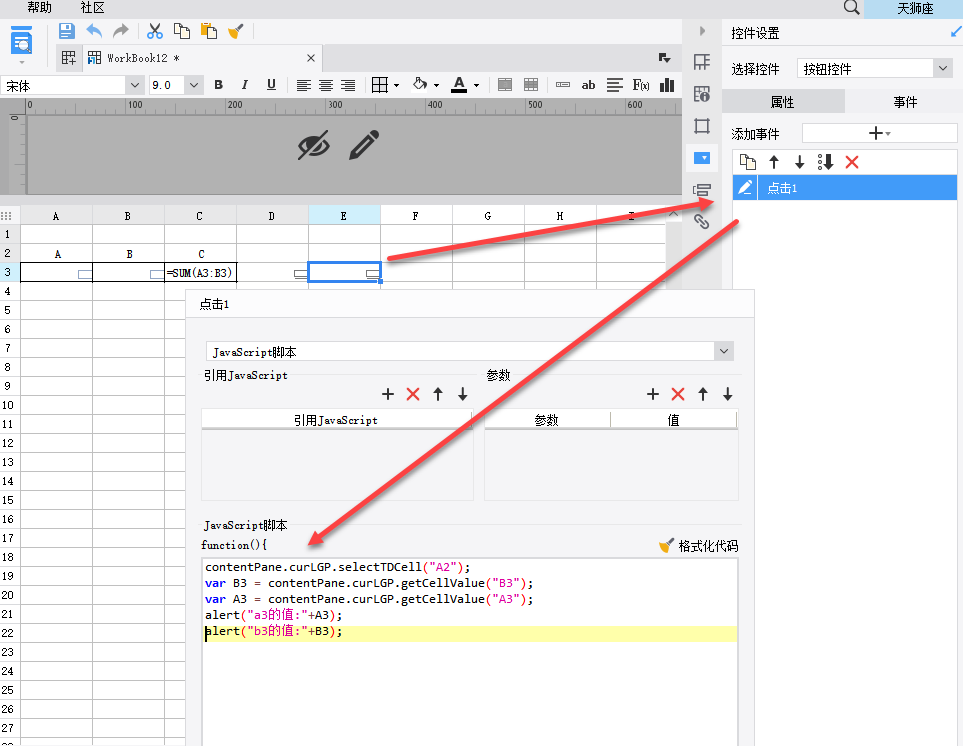Open the 社区 menu
The width and height of the screenshot is (963, 746).
[92, 7]
